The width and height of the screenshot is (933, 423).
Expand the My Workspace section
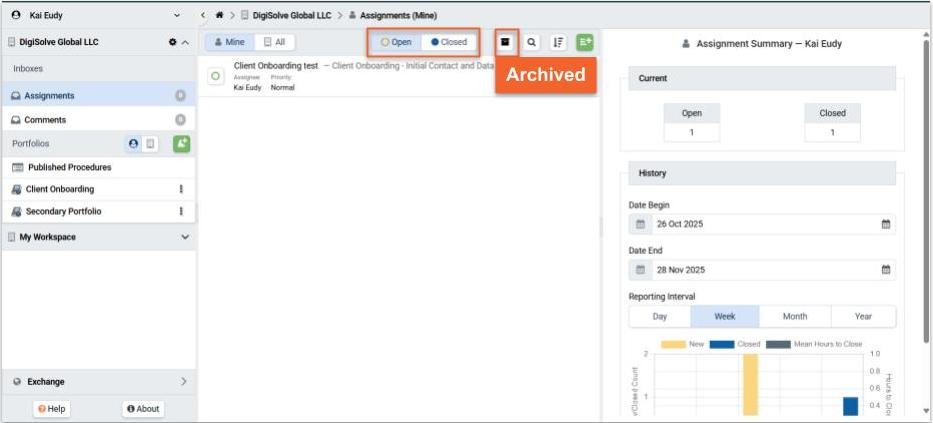[185, 237]
